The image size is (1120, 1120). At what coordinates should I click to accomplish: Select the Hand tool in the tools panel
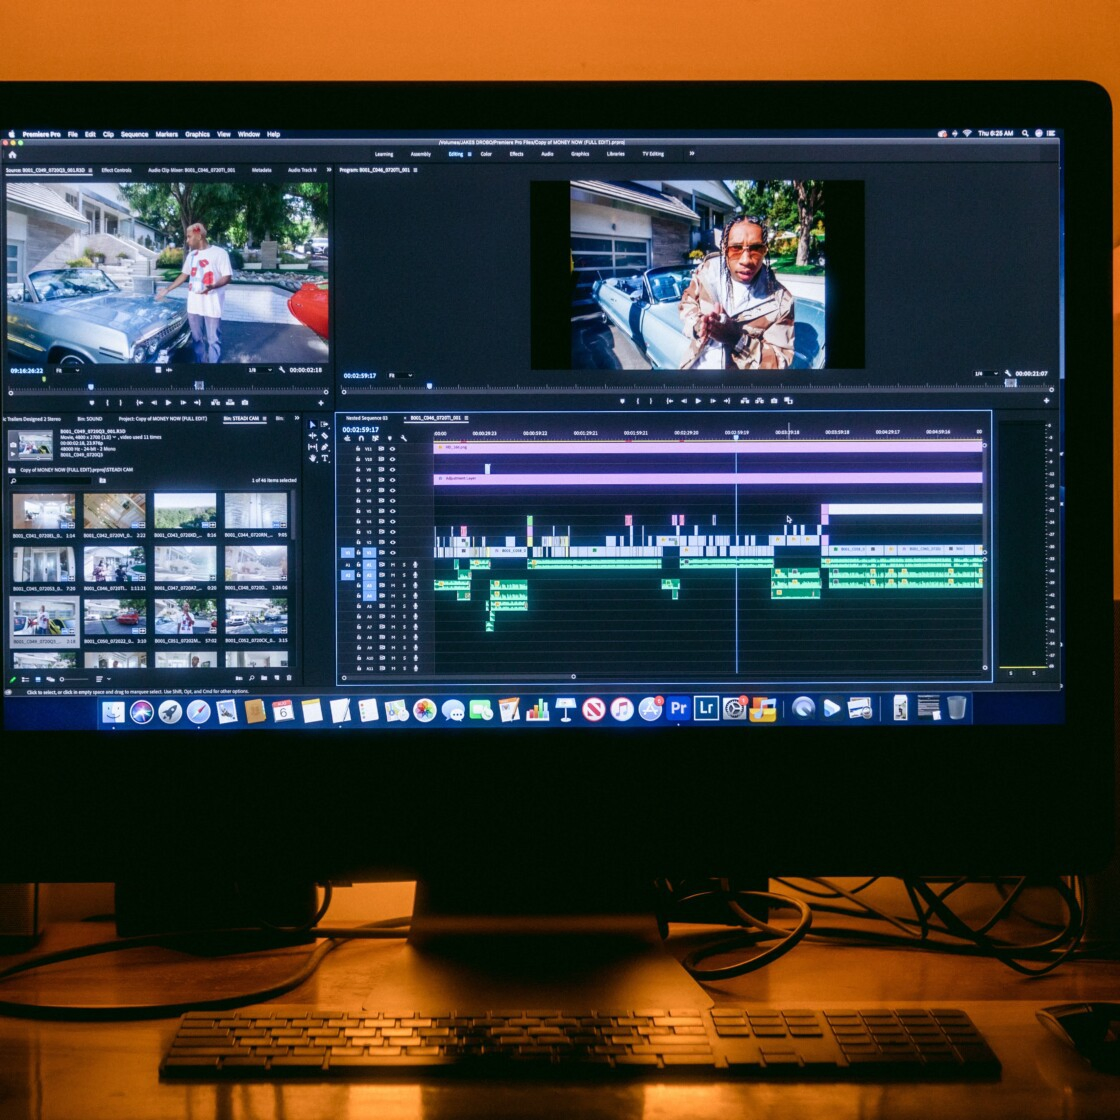coord(313,458)
